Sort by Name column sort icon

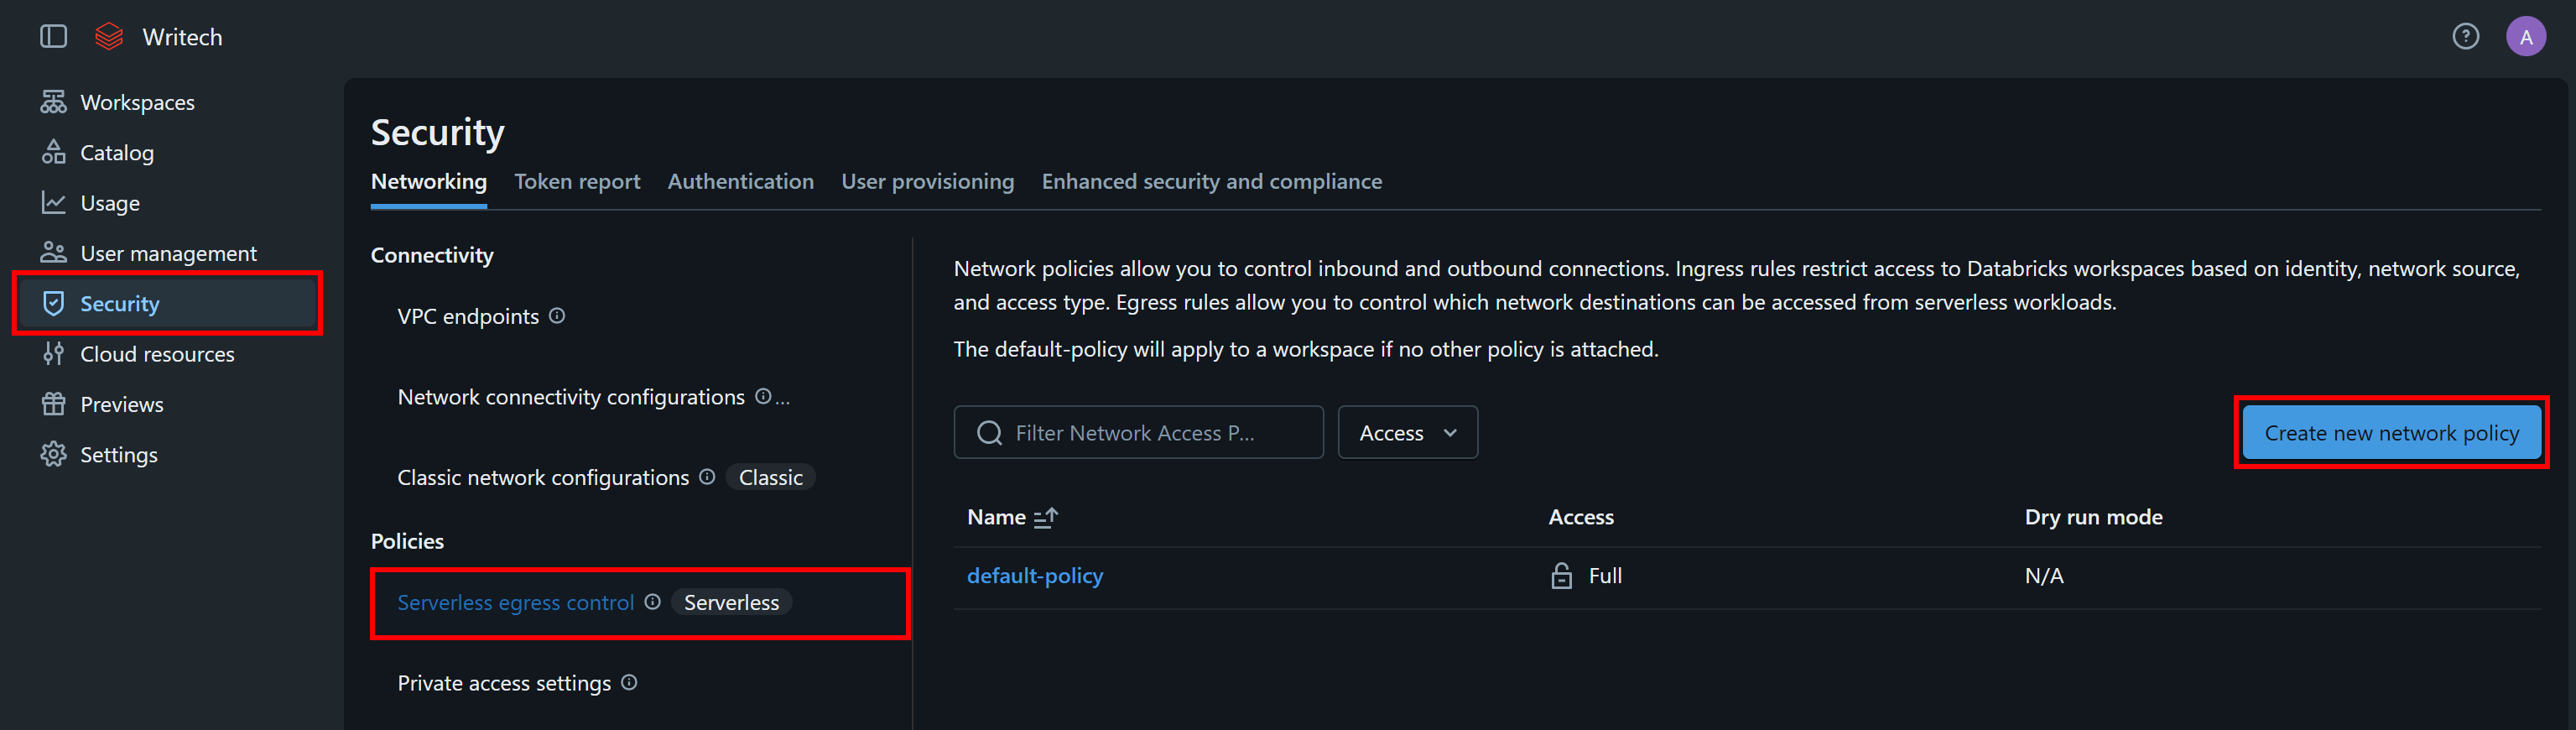1045,517
